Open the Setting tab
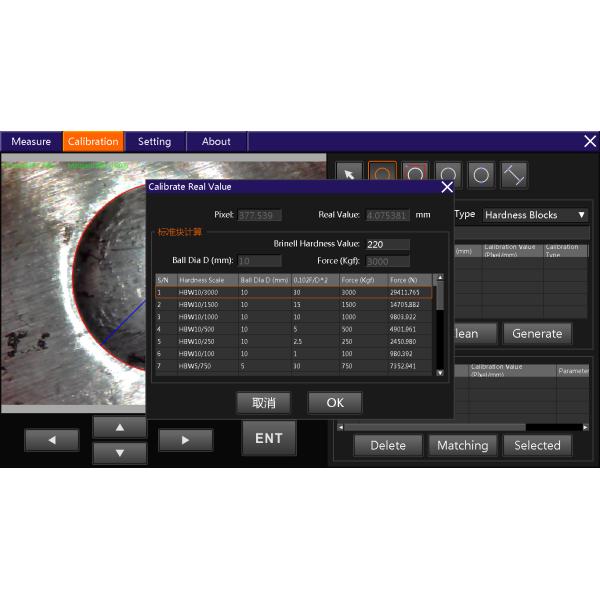This screenshot has width=600, height=600. point(154,142)
